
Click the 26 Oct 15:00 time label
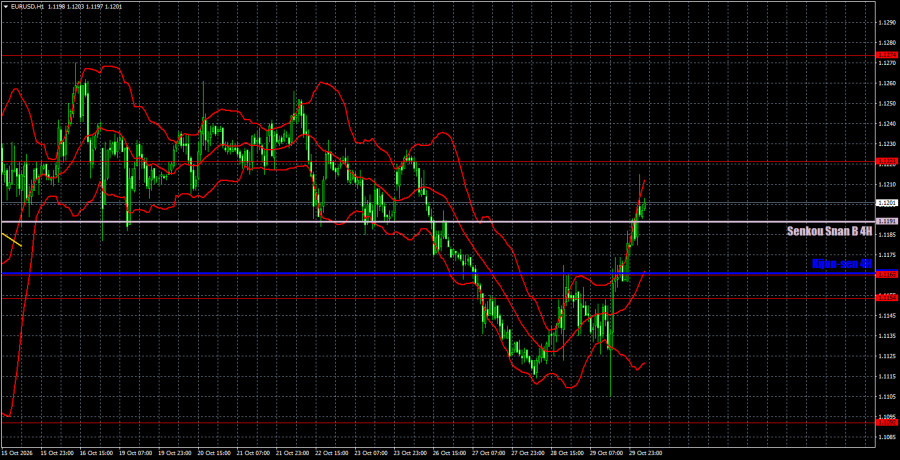[x=447, y=453]
